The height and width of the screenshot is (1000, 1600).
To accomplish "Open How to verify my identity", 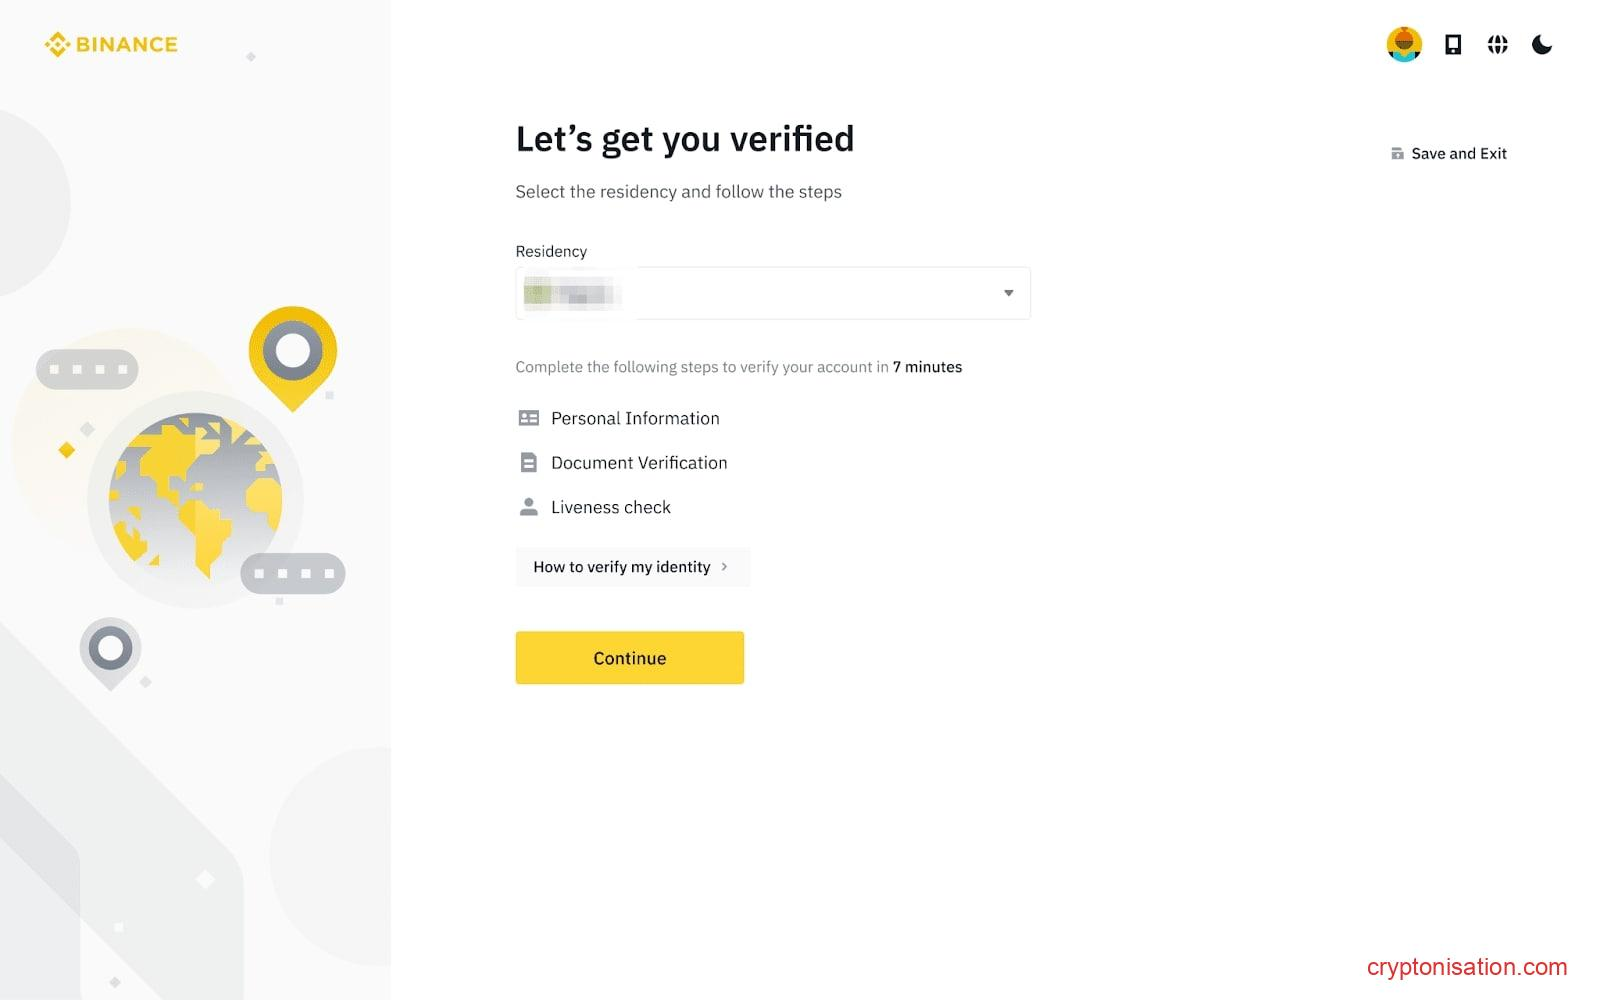I will pyautogui.click(x=621, y=567).
